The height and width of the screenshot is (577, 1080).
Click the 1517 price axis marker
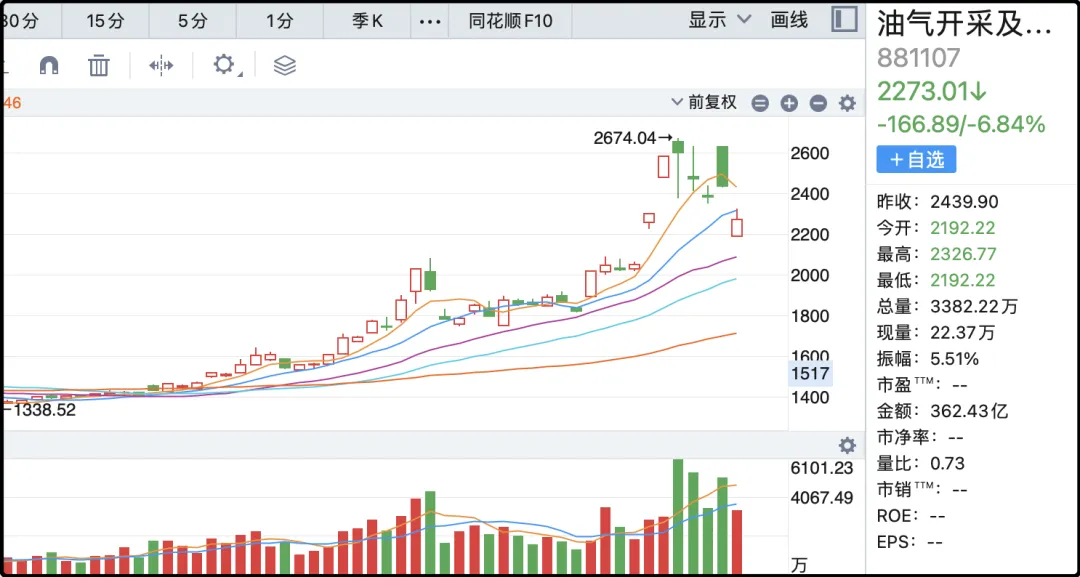pos(808,373)
